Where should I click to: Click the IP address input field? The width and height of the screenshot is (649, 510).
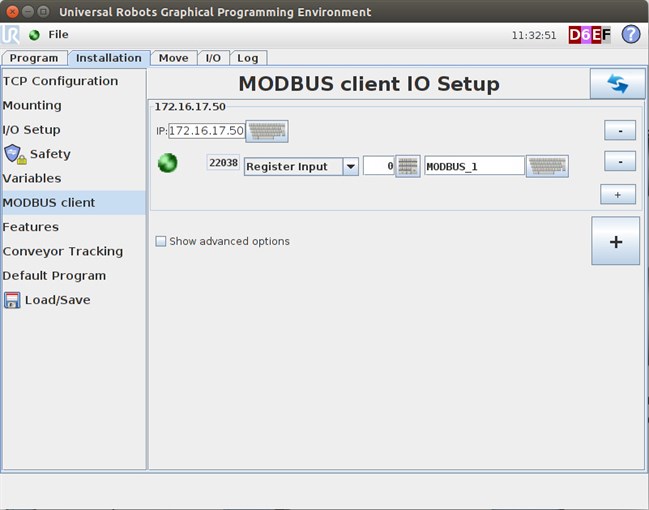pos(207,131)
